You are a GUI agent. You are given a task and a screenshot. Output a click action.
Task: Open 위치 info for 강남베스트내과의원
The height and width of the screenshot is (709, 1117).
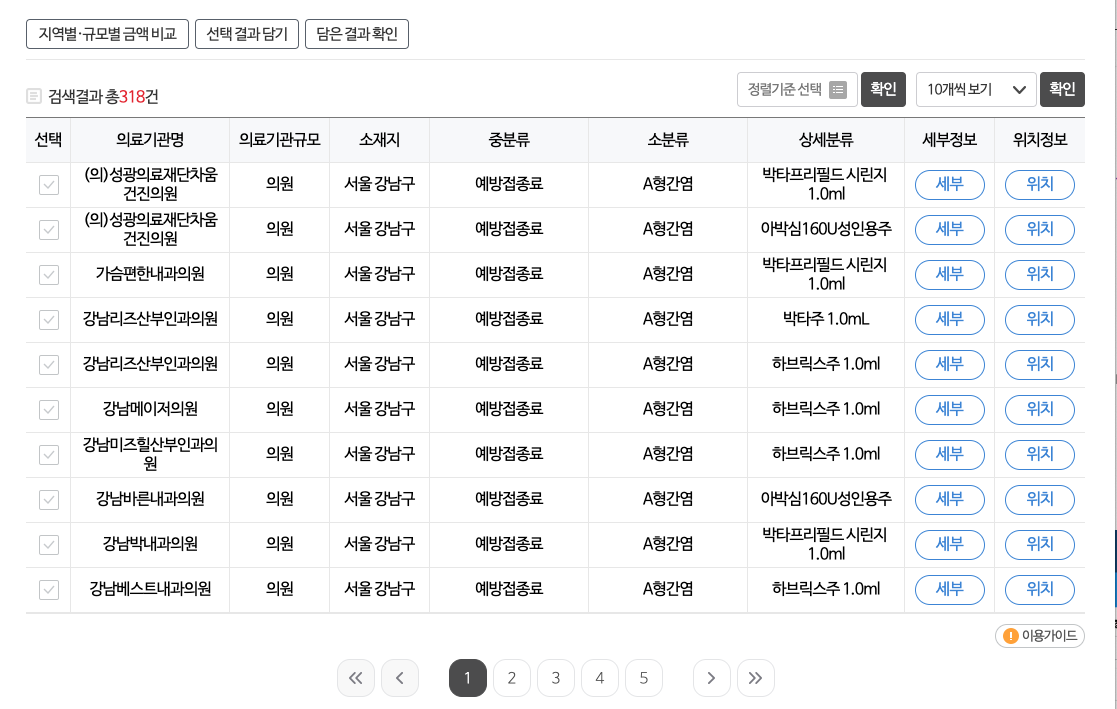[1039, 589]
